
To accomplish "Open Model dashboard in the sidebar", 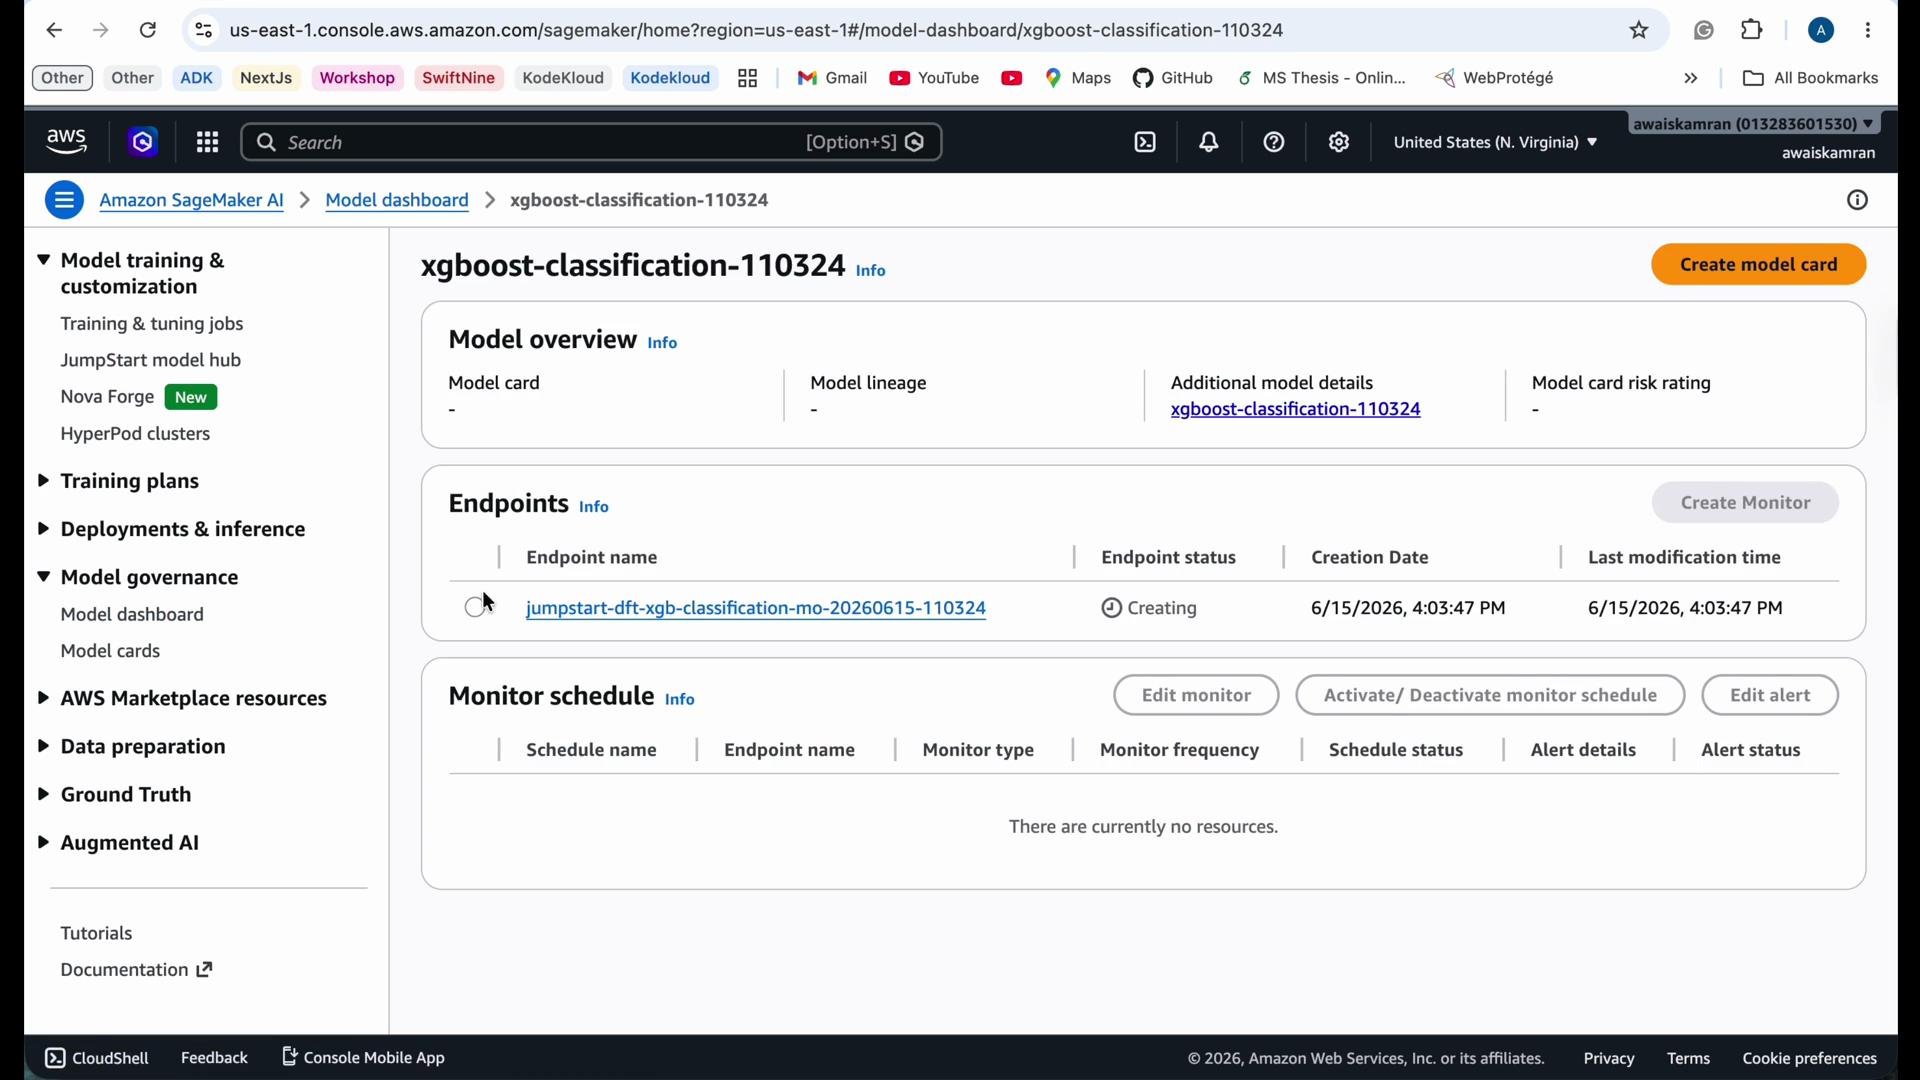I will pos(132,615).
